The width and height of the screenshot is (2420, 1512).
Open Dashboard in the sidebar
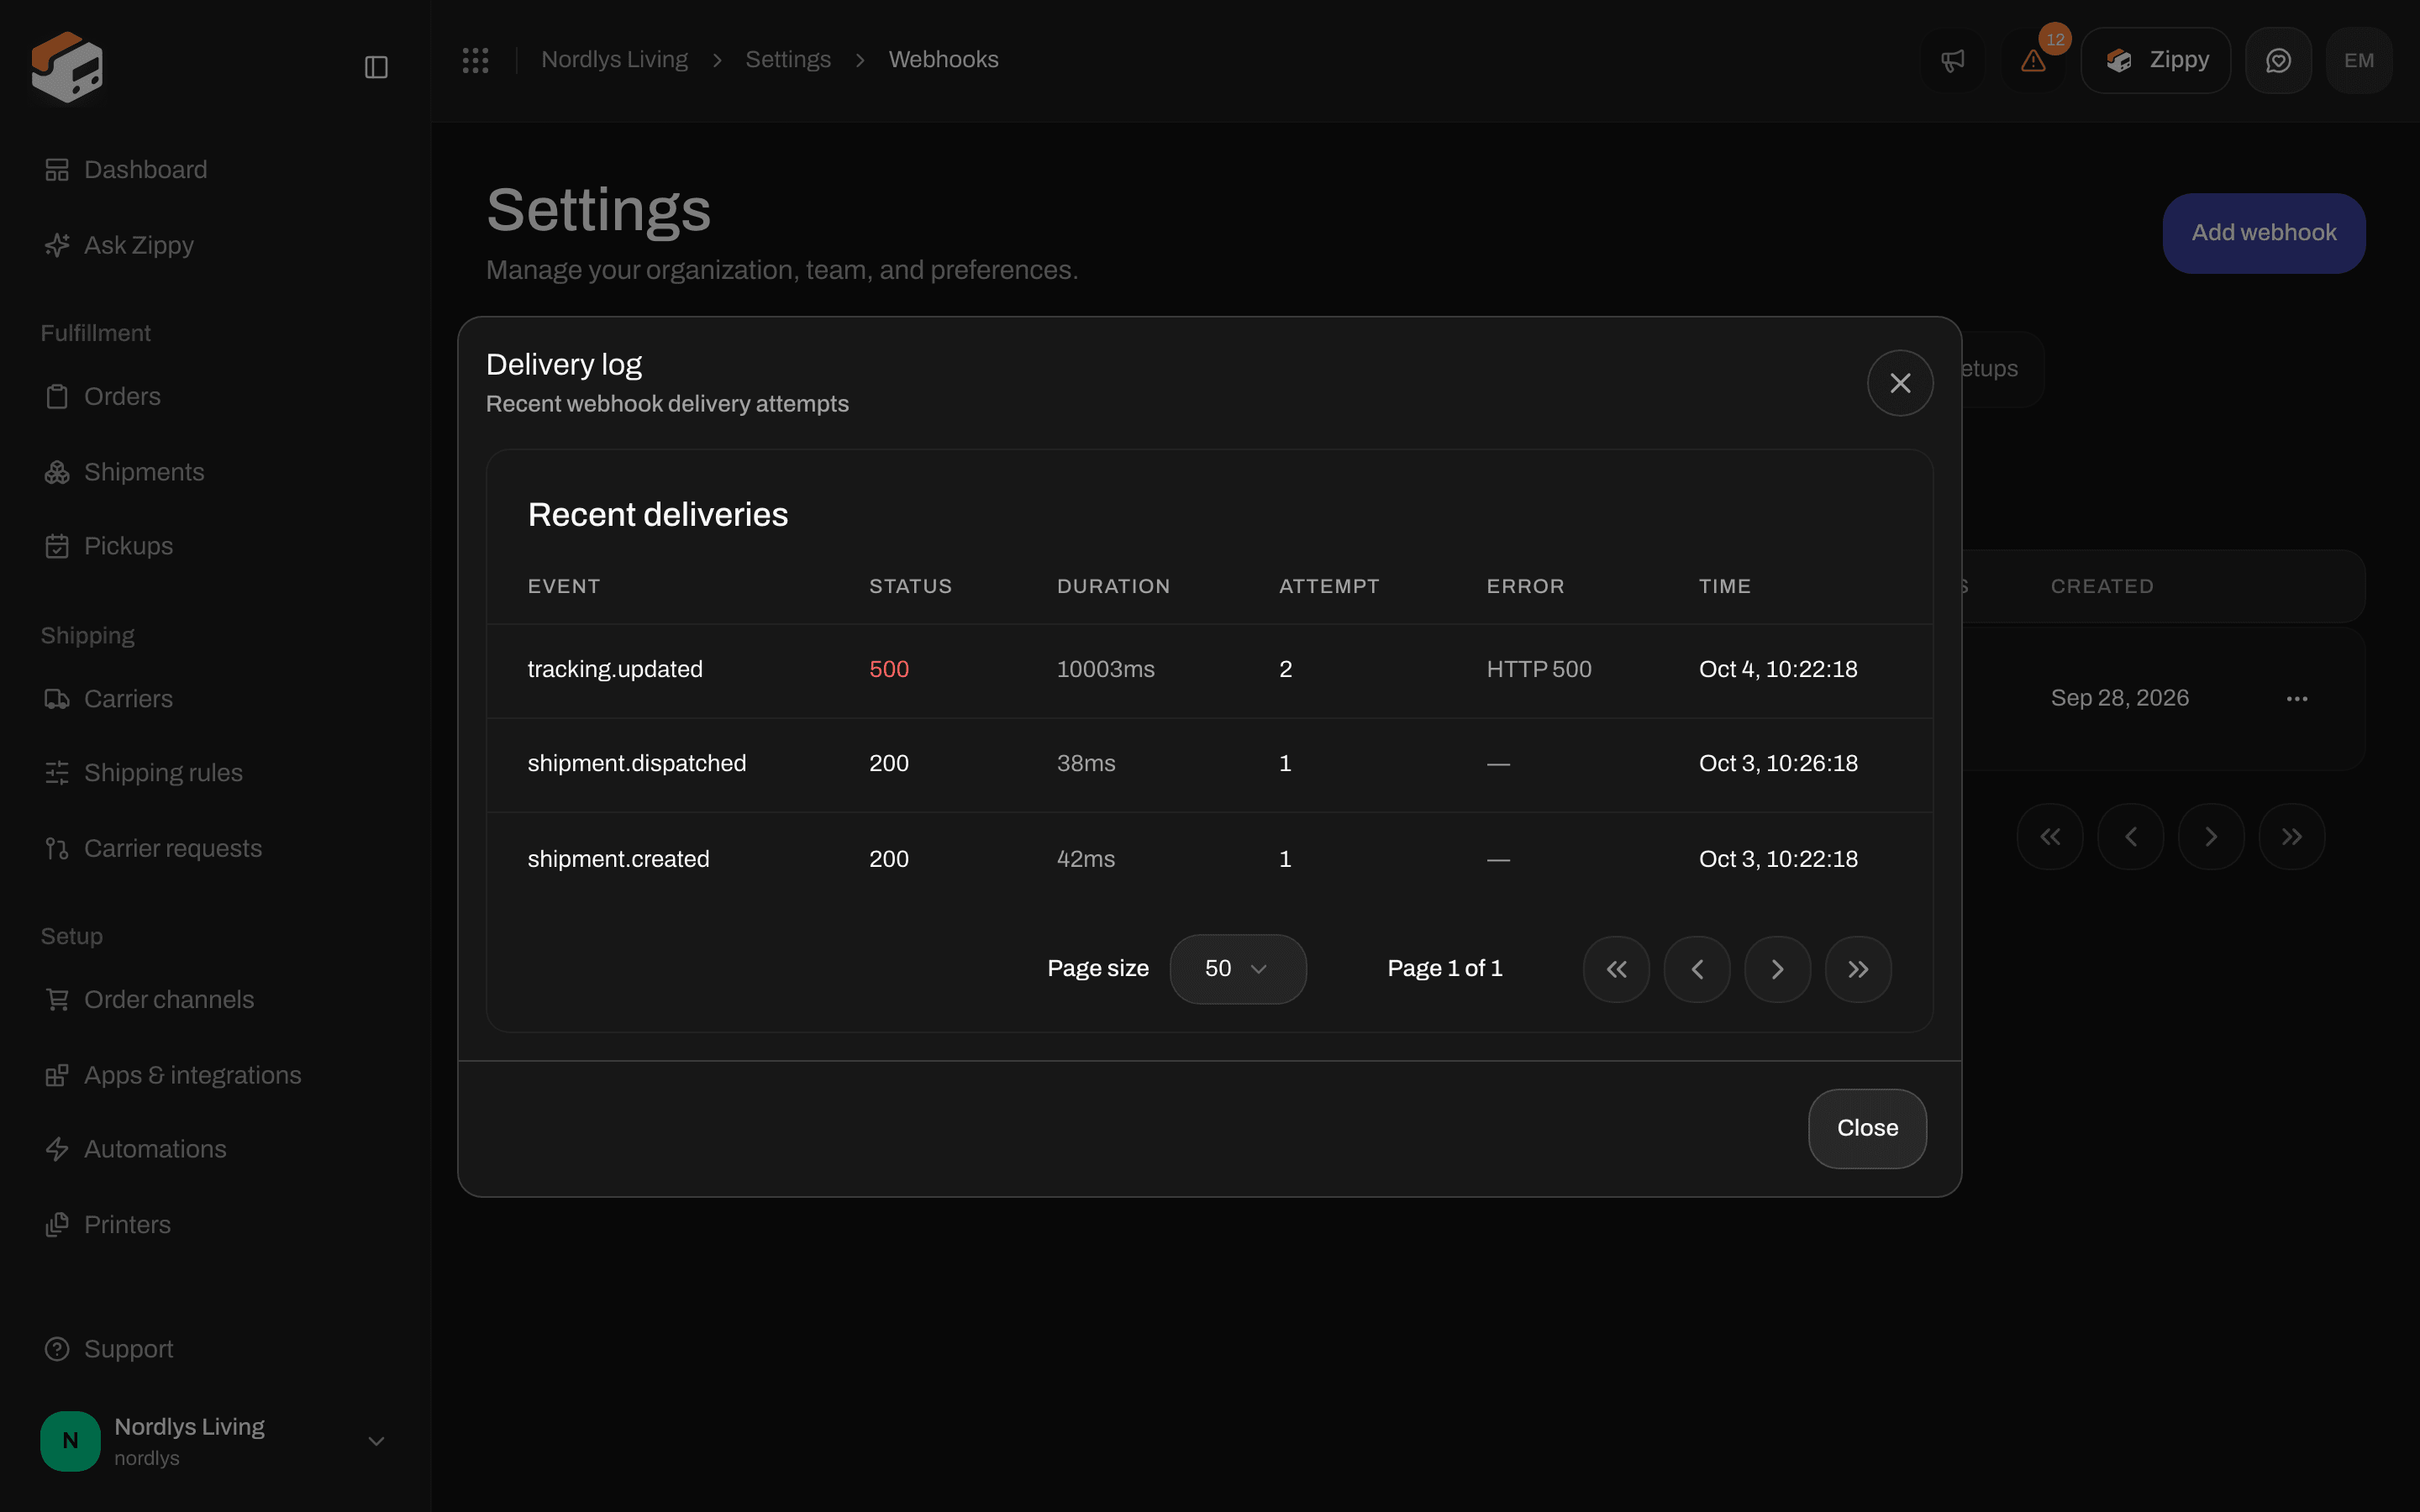click(x=216, y=170)
